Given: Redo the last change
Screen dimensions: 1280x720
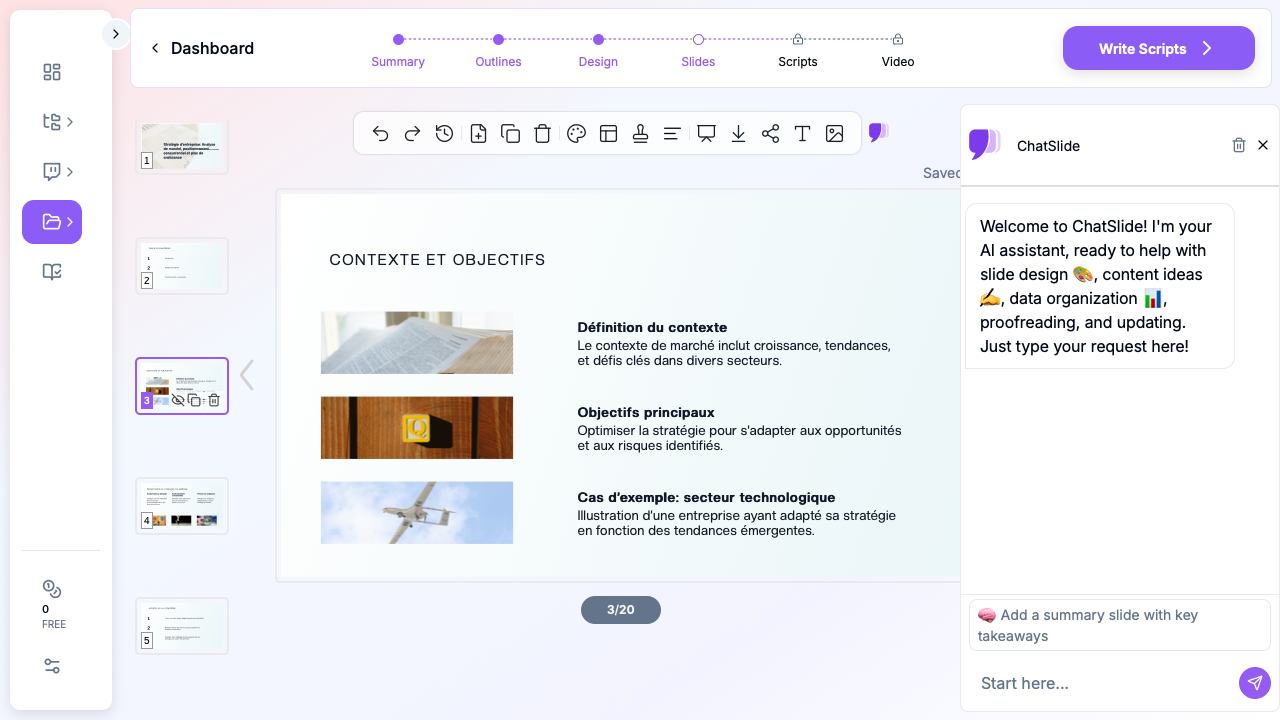Looking at the screenshot, I should [412, 133].
